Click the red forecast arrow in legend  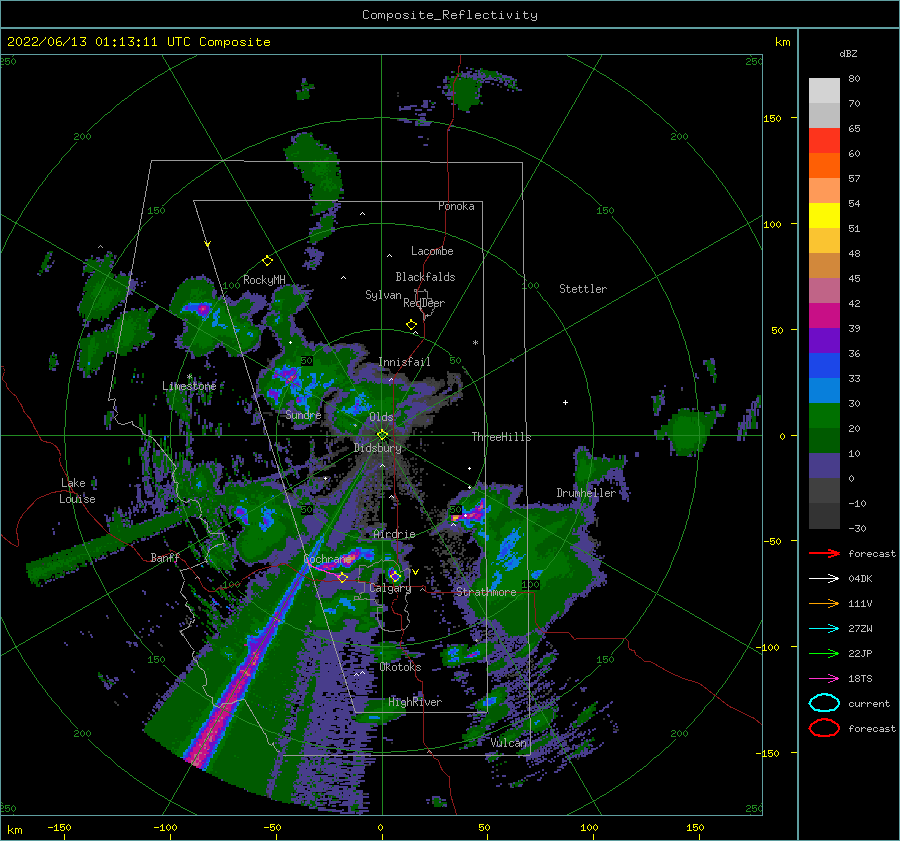(824, 553)
